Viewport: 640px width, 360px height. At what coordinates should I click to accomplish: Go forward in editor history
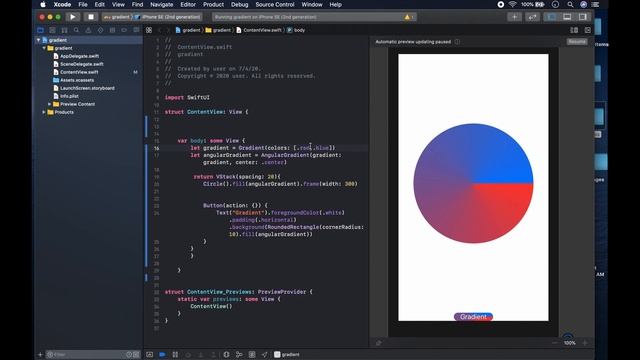tap(168, 30)
